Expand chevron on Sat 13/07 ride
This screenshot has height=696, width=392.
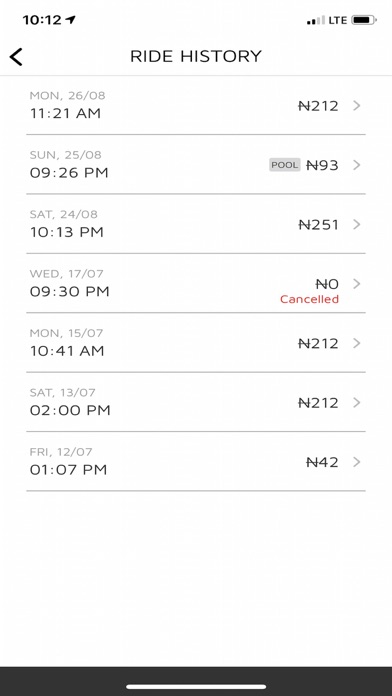(356, 403)
